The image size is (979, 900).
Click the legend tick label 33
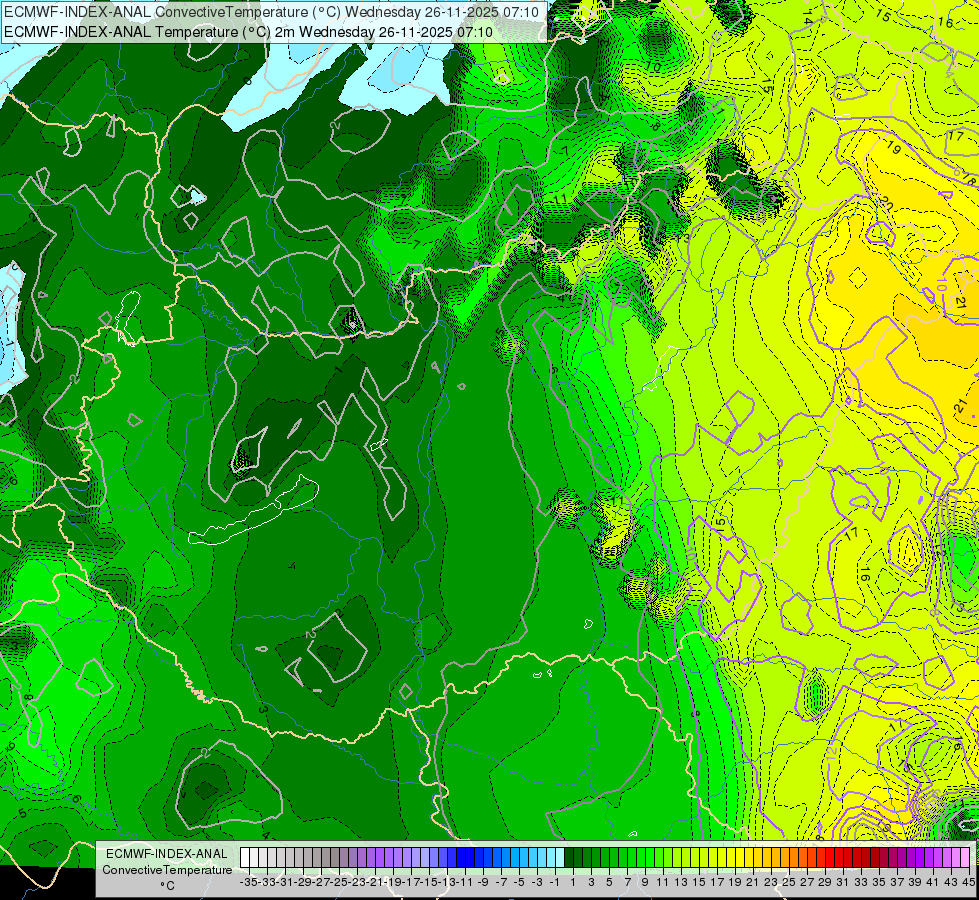click(x=860, y=882)
